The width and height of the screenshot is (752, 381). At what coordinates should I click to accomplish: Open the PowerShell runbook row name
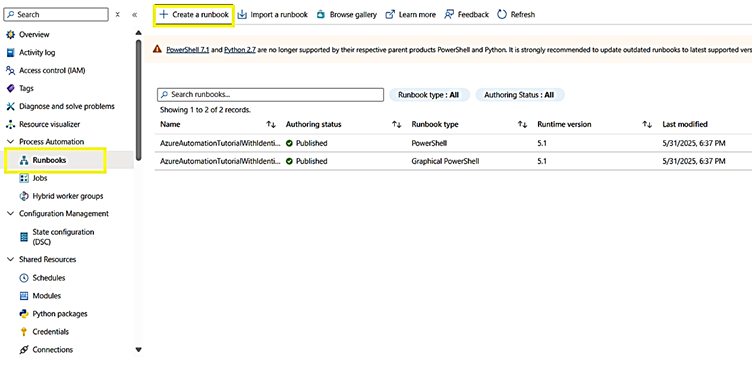pyautogui.click(x=220, y=143)
